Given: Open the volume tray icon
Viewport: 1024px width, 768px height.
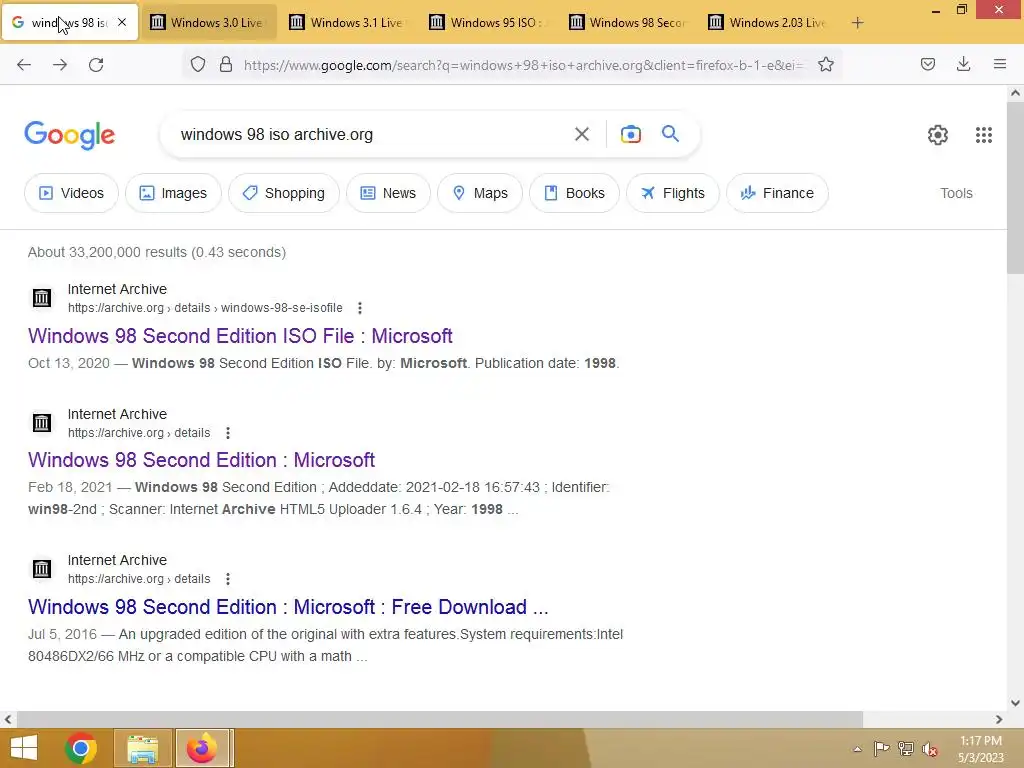Looking at the screenshot, I should [x=930, y=749].
